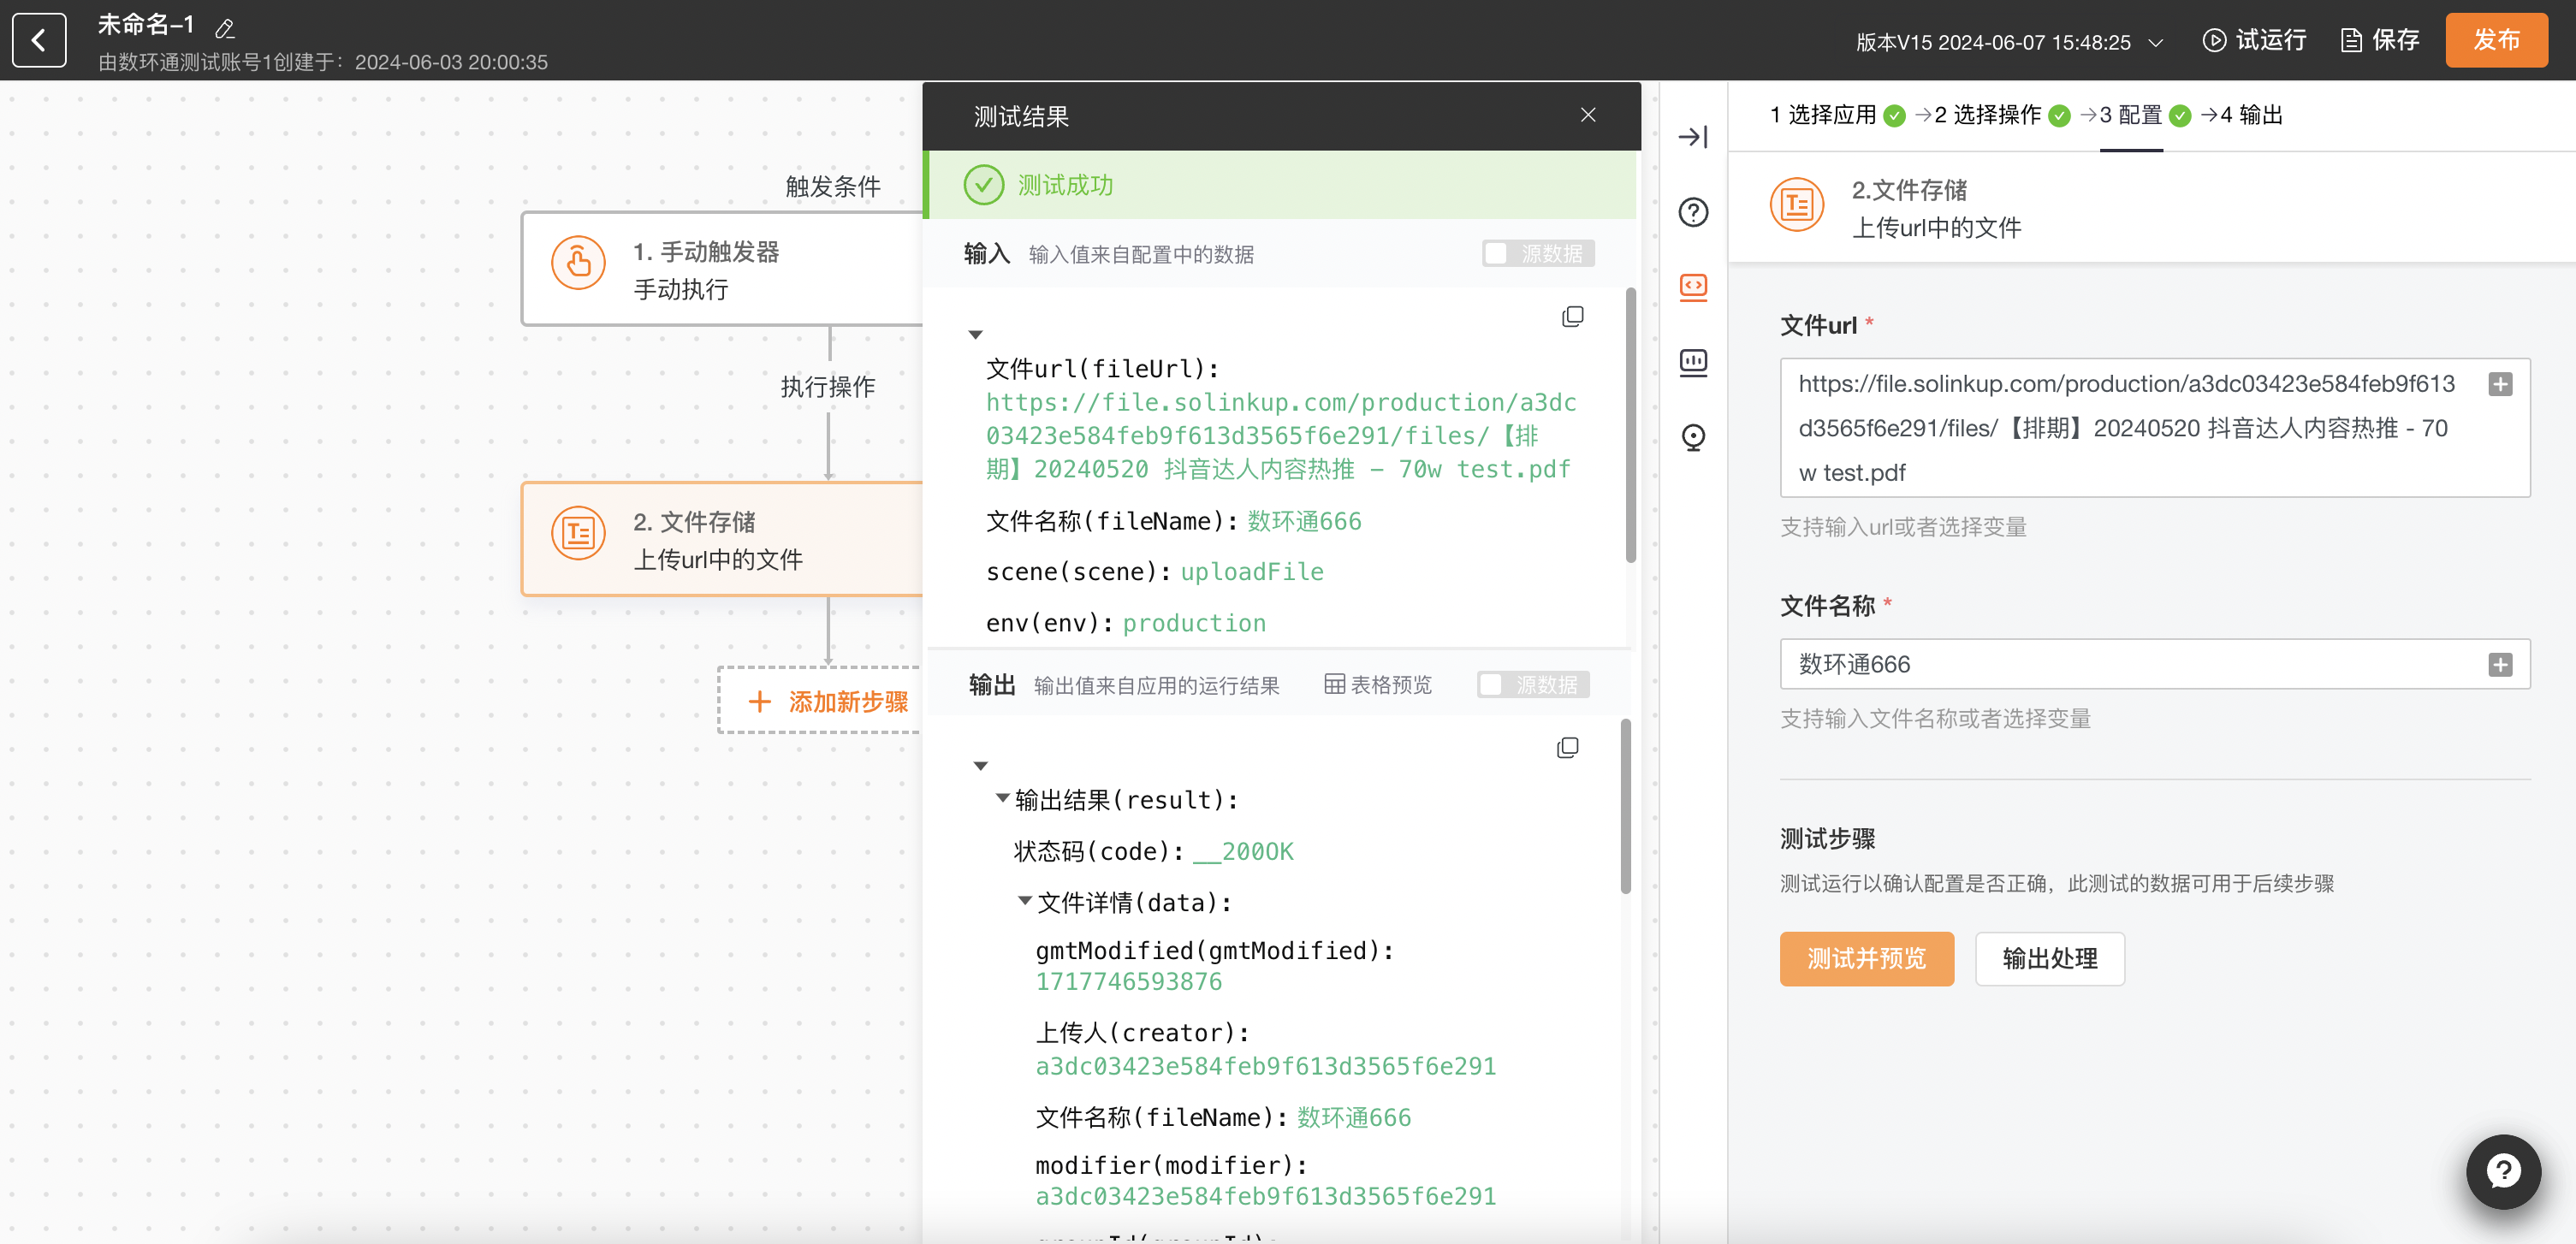Copy output data with copy icon
This screenshot has width=2576, height=1244.
pyautogui.click(x=1567, y=748)
